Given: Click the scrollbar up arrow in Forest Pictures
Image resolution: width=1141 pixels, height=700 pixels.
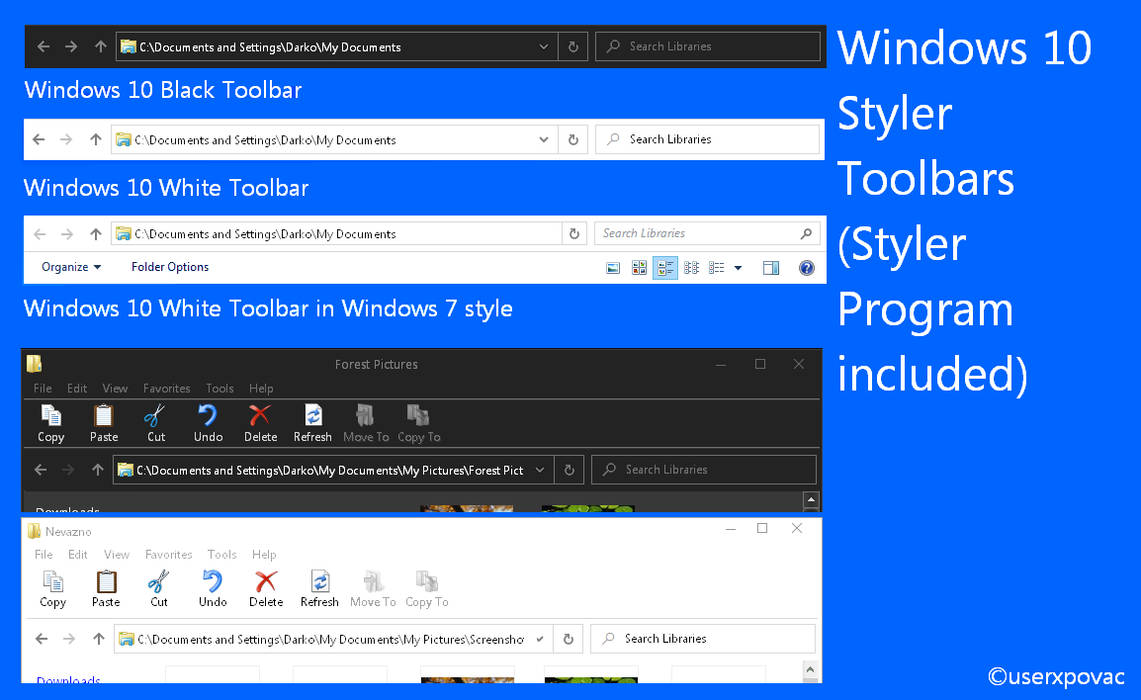Looking at the screenshot, I should (810, 498).
